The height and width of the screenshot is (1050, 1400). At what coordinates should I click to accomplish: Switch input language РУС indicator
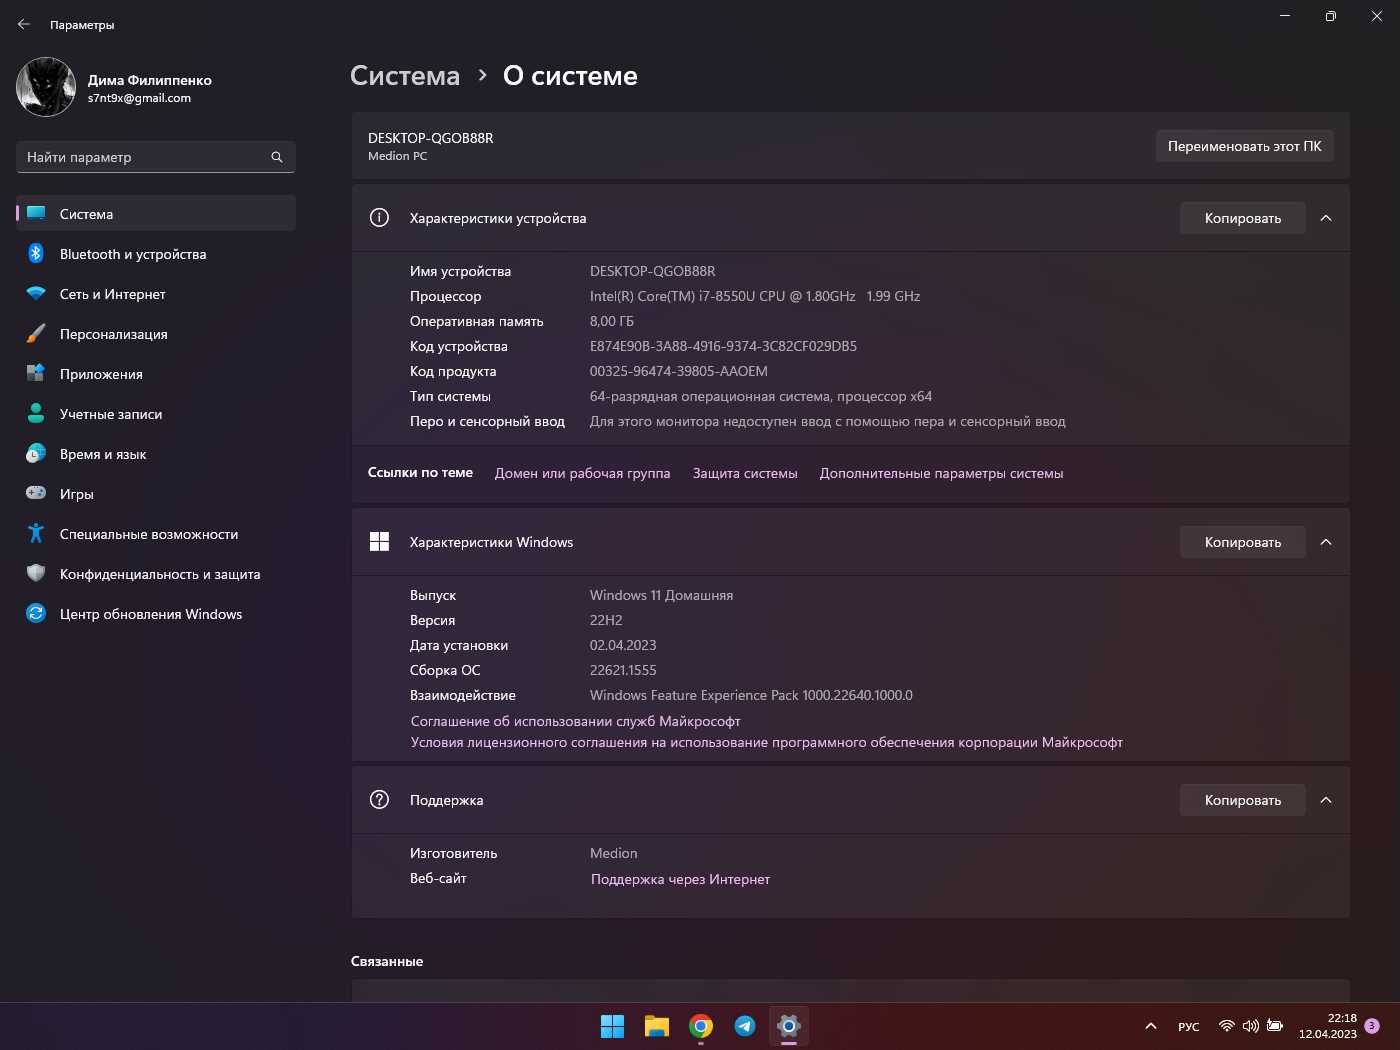[1189, 1026]
